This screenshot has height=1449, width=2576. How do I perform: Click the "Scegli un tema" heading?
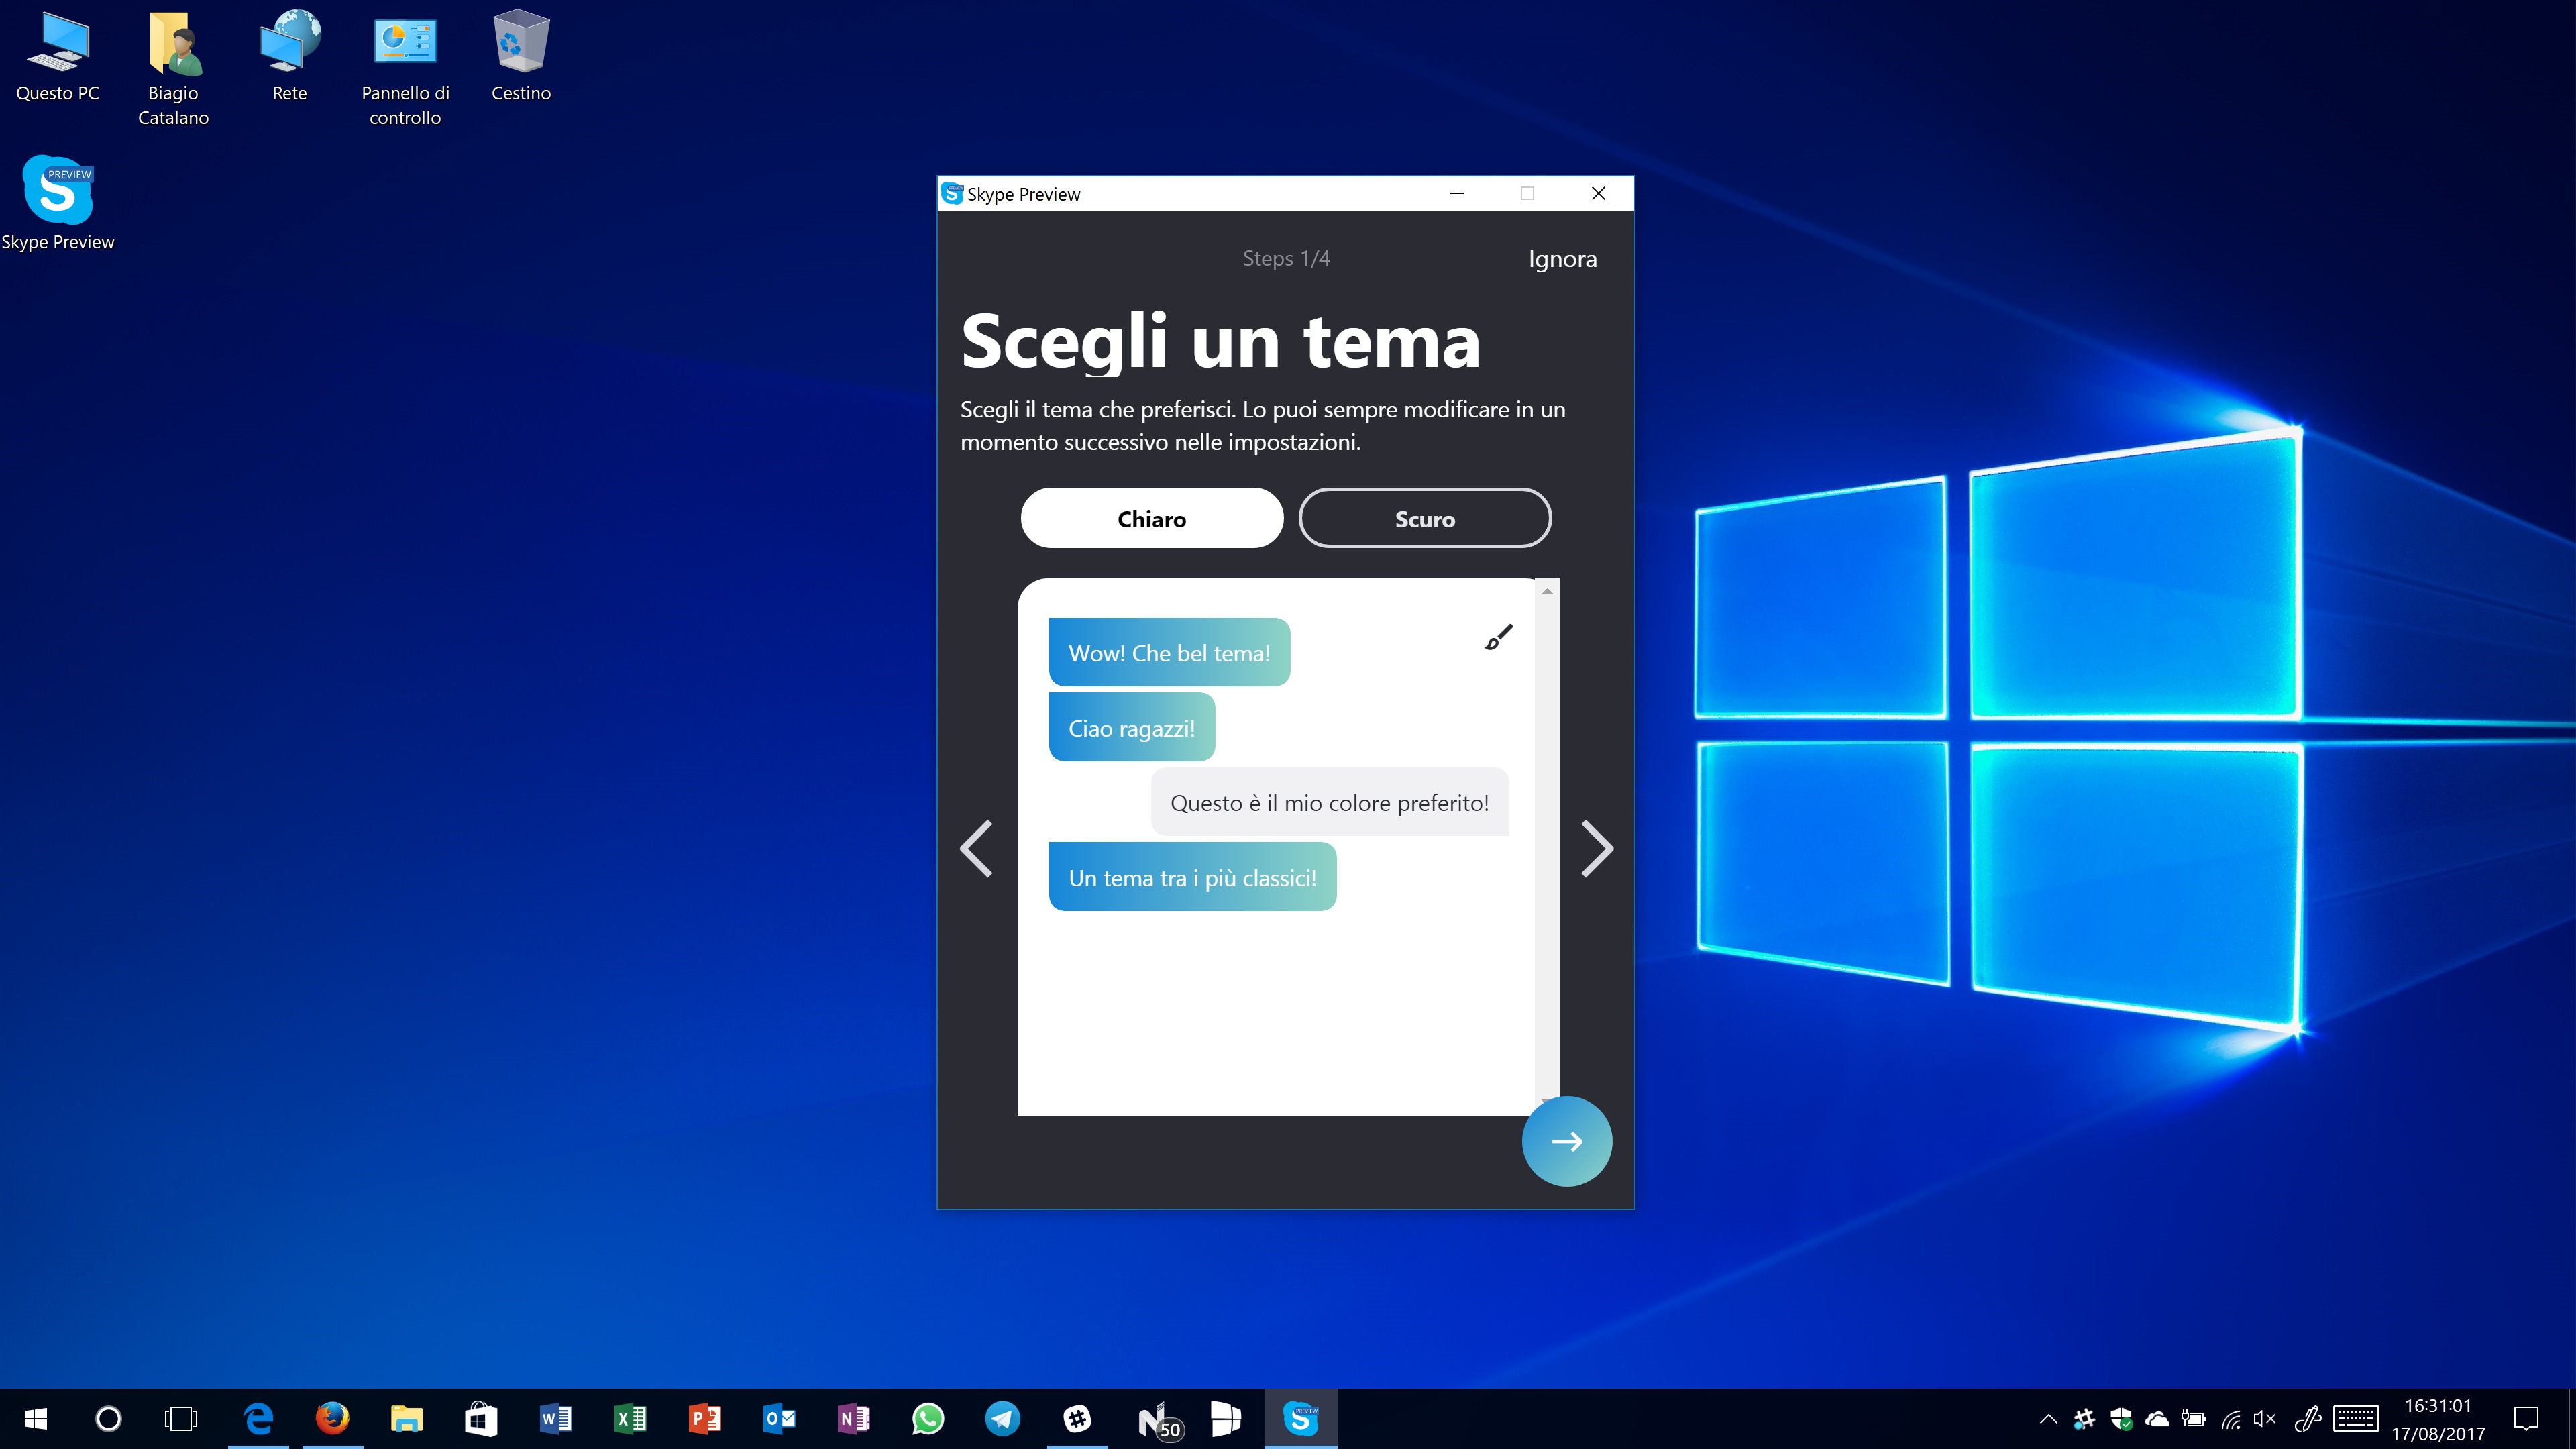click(1220, 341)
